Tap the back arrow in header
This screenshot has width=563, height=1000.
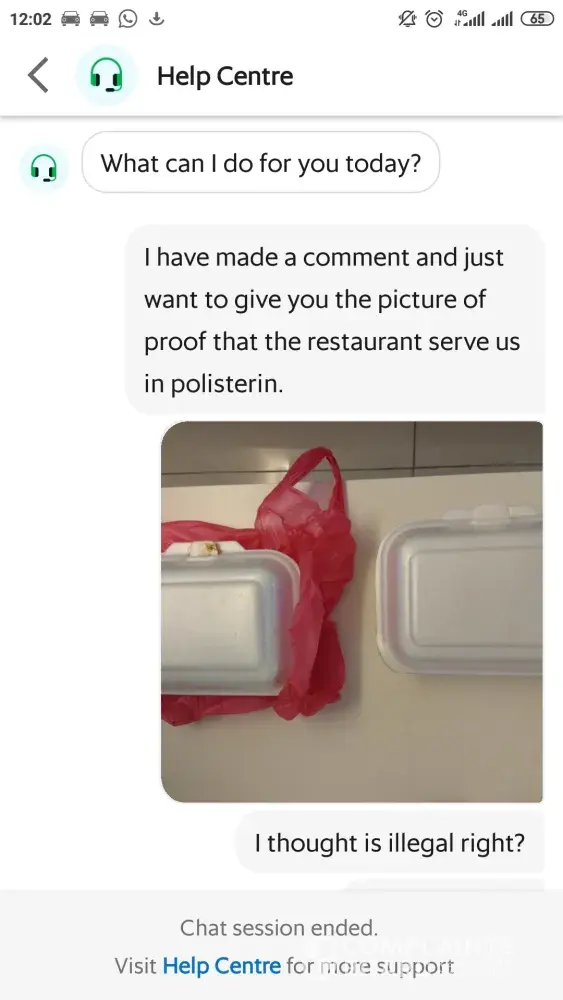tap(38, 75)
